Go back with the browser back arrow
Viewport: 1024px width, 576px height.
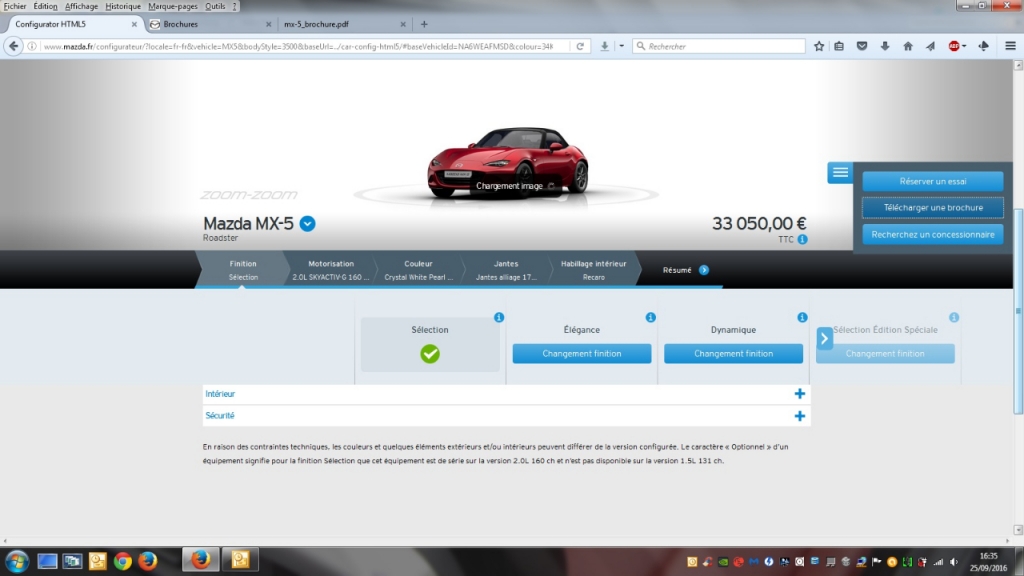coord(13,46)
